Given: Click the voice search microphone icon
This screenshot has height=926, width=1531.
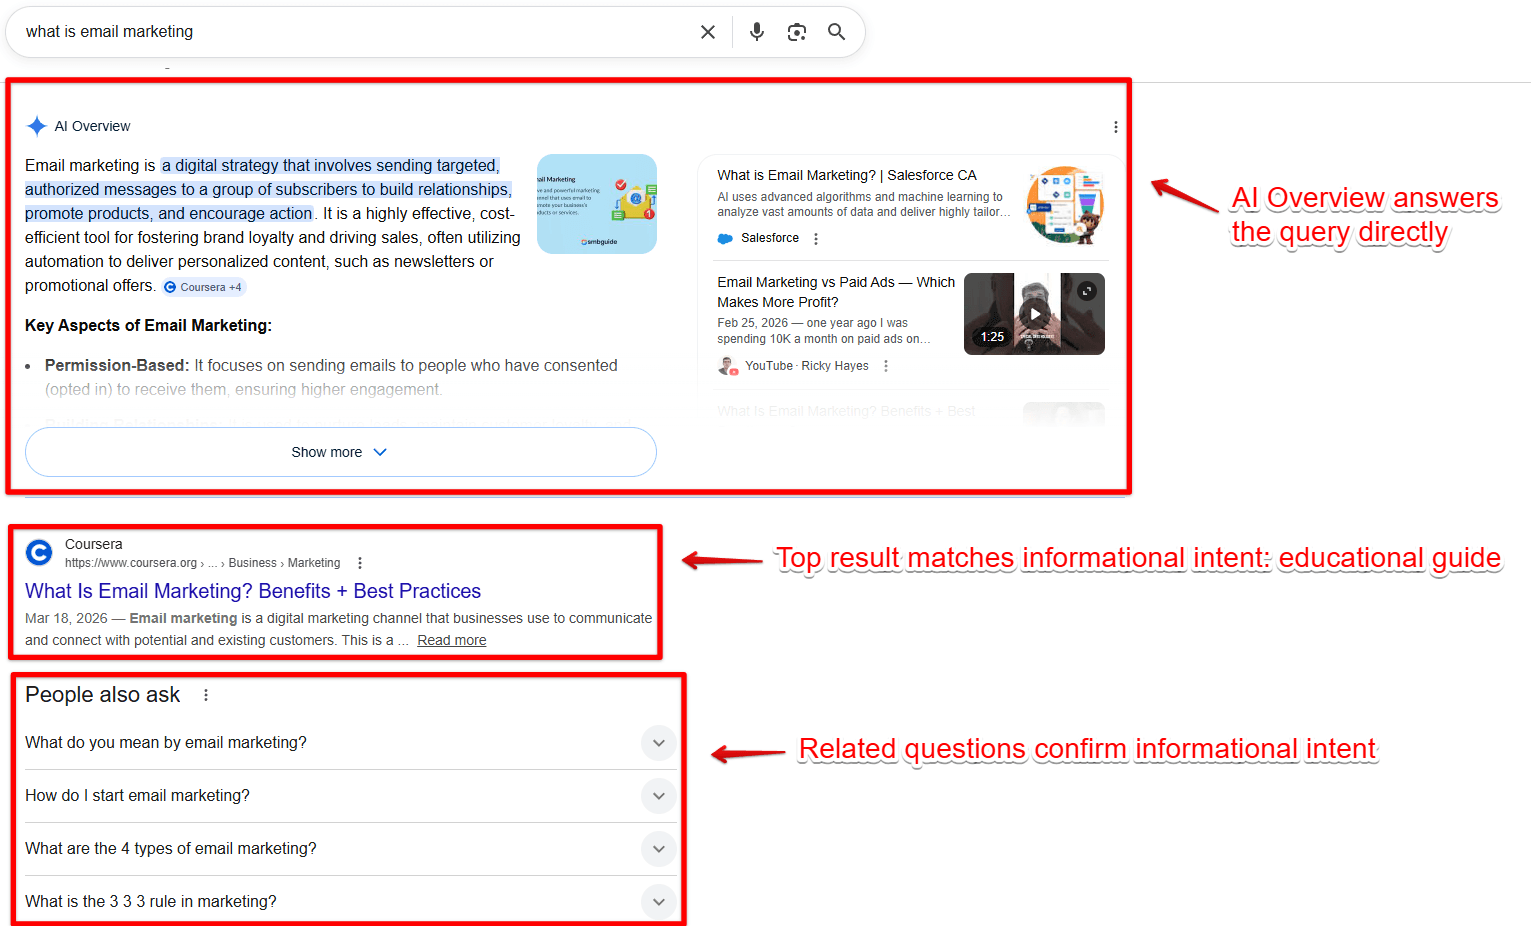Looking at the screenshot, I should 757,31.
